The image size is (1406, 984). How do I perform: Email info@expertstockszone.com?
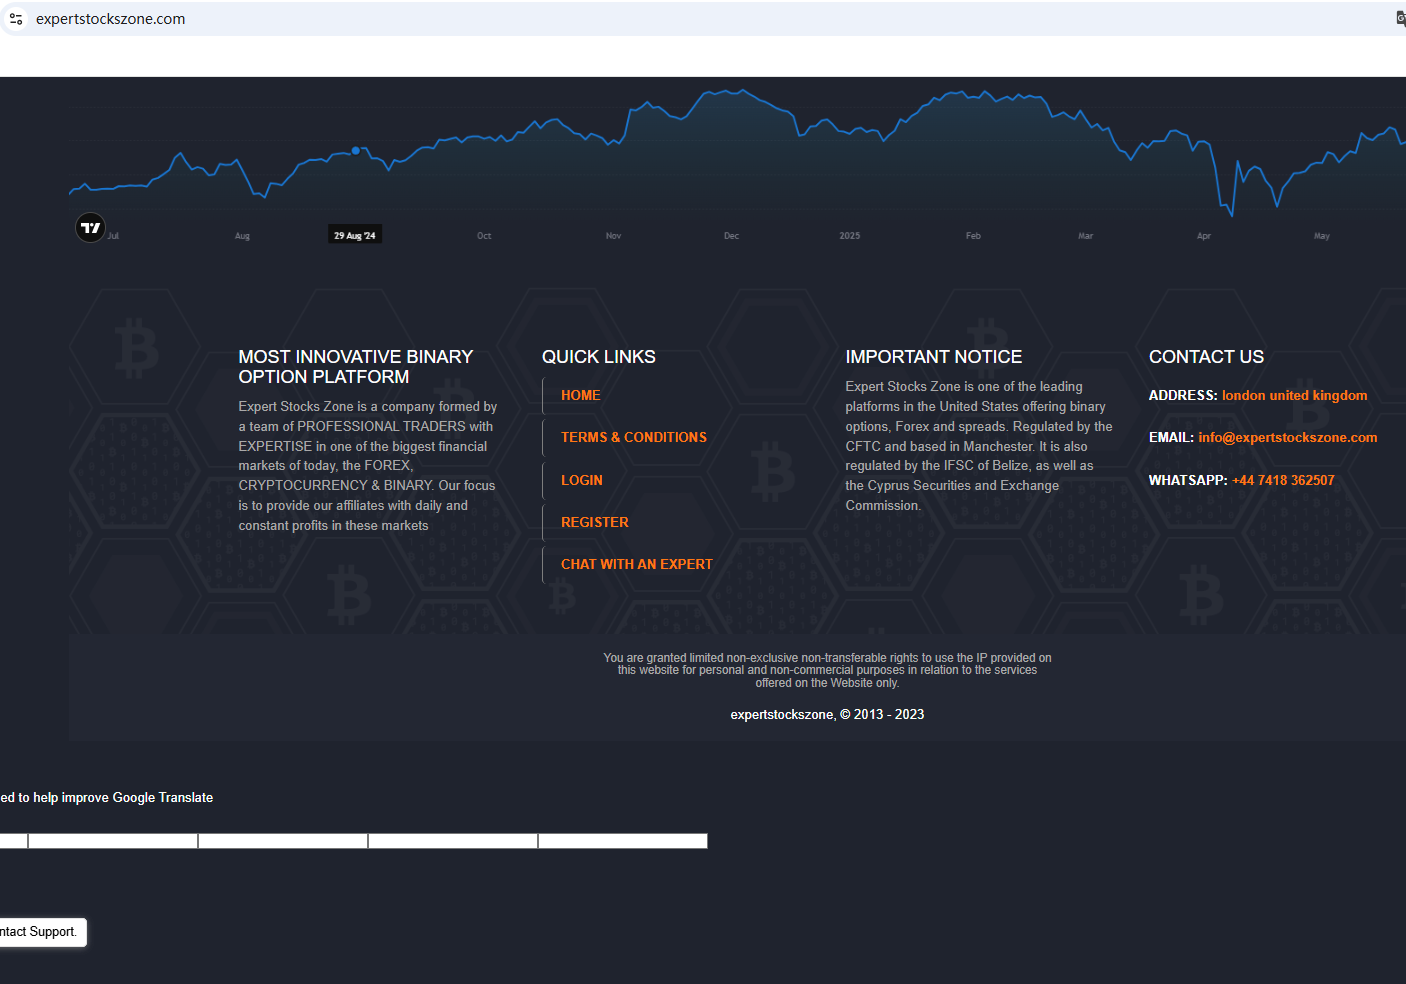point(1288,438)
